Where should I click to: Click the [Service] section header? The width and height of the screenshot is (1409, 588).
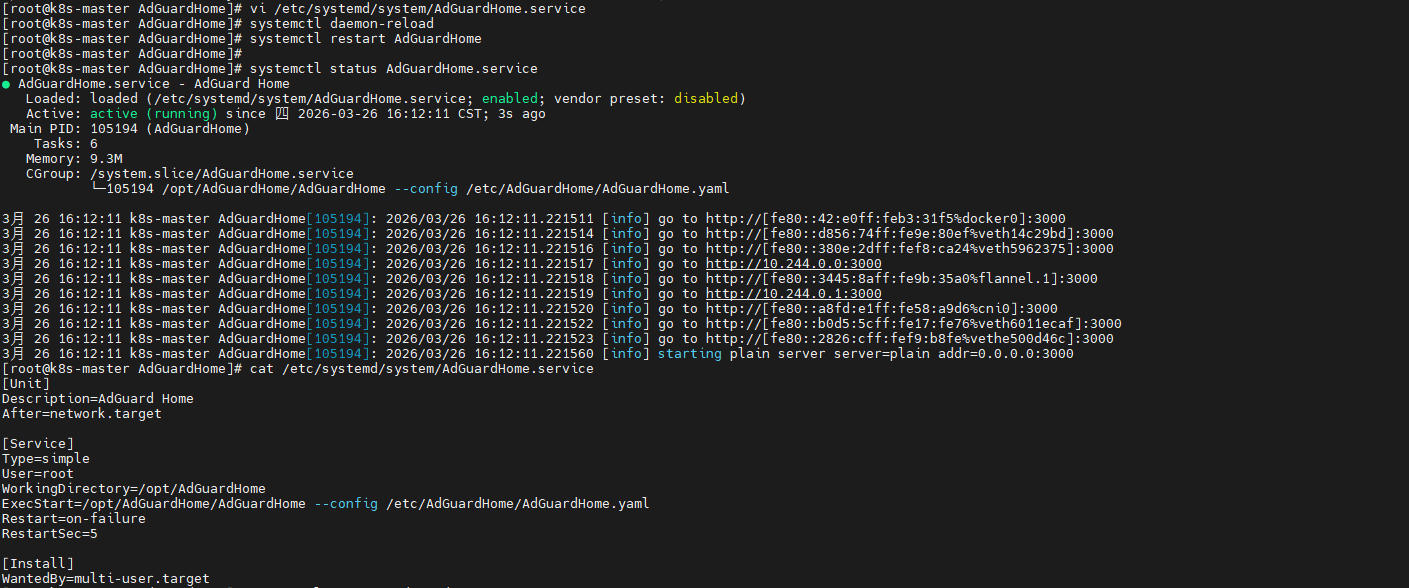38,444
